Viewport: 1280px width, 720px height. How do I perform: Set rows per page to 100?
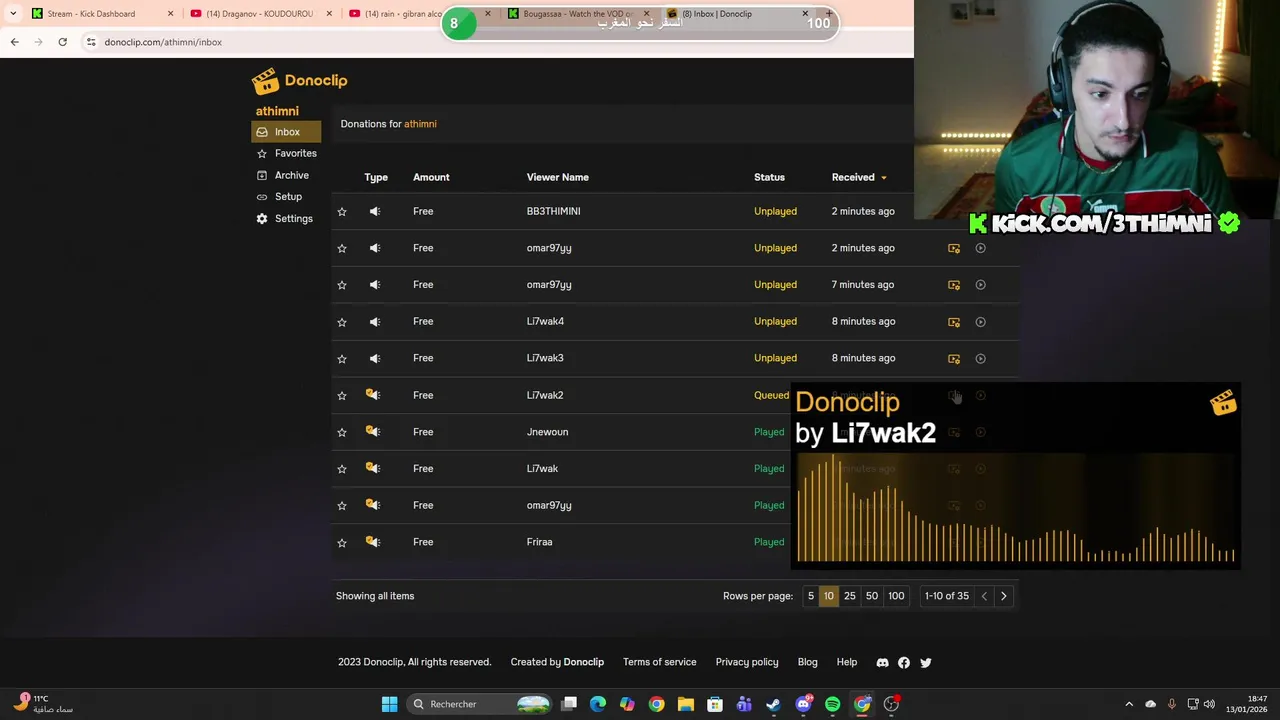pos(896,596)
